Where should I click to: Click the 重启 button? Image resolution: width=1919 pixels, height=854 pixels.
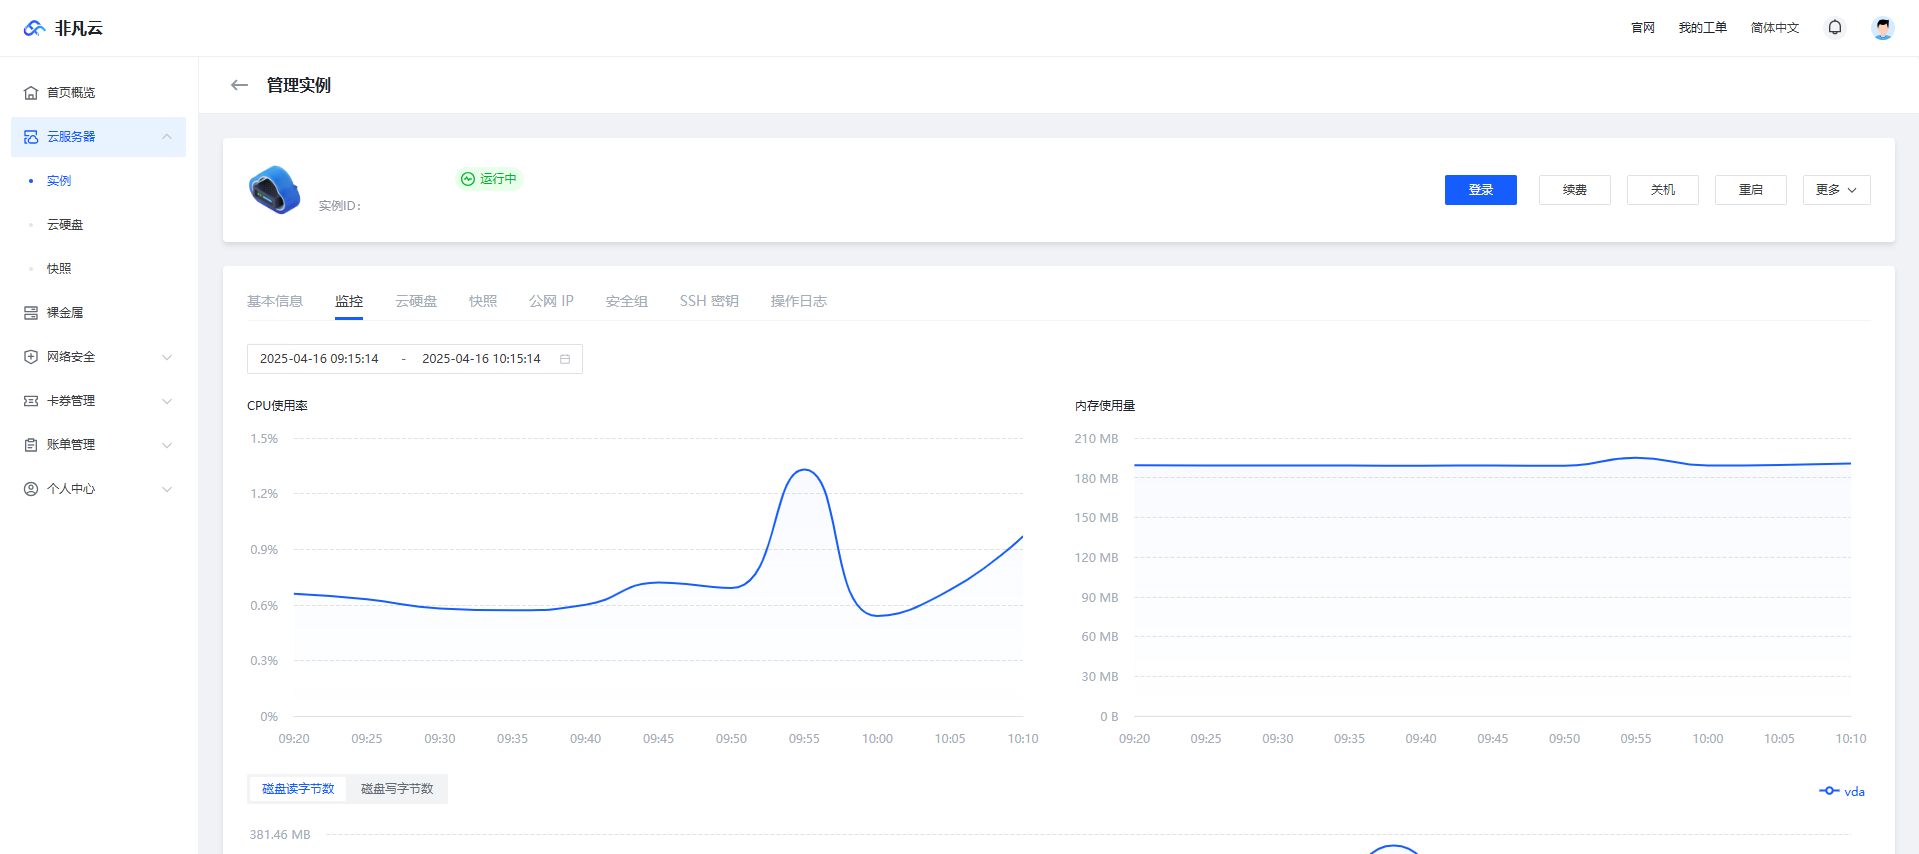(x=1750, y=190)
